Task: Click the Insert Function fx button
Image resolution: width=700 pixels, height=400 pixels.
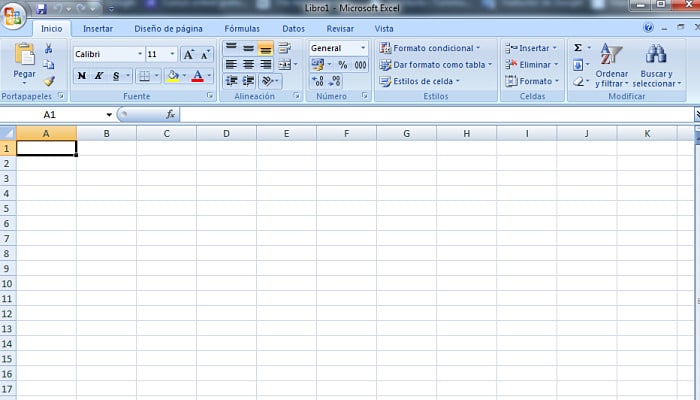Action: 170,115
